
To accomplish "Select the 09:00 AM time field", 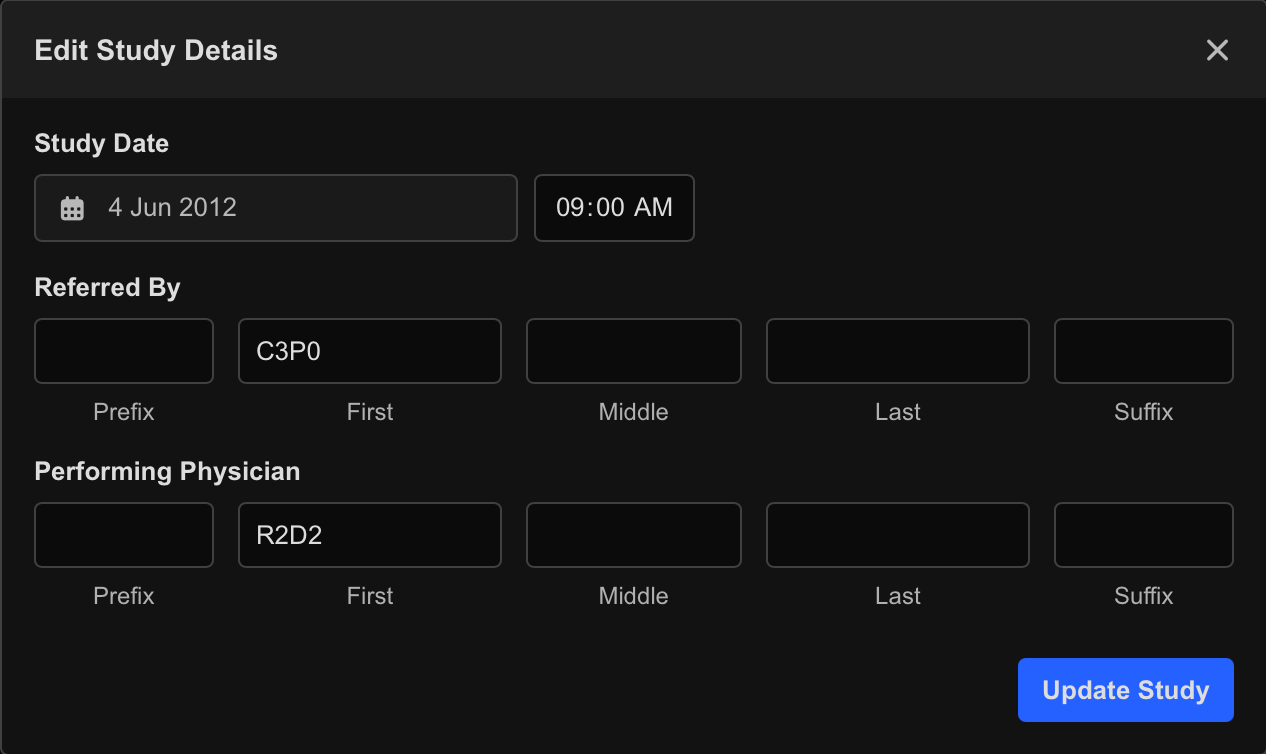I will (x=614, y=208).
